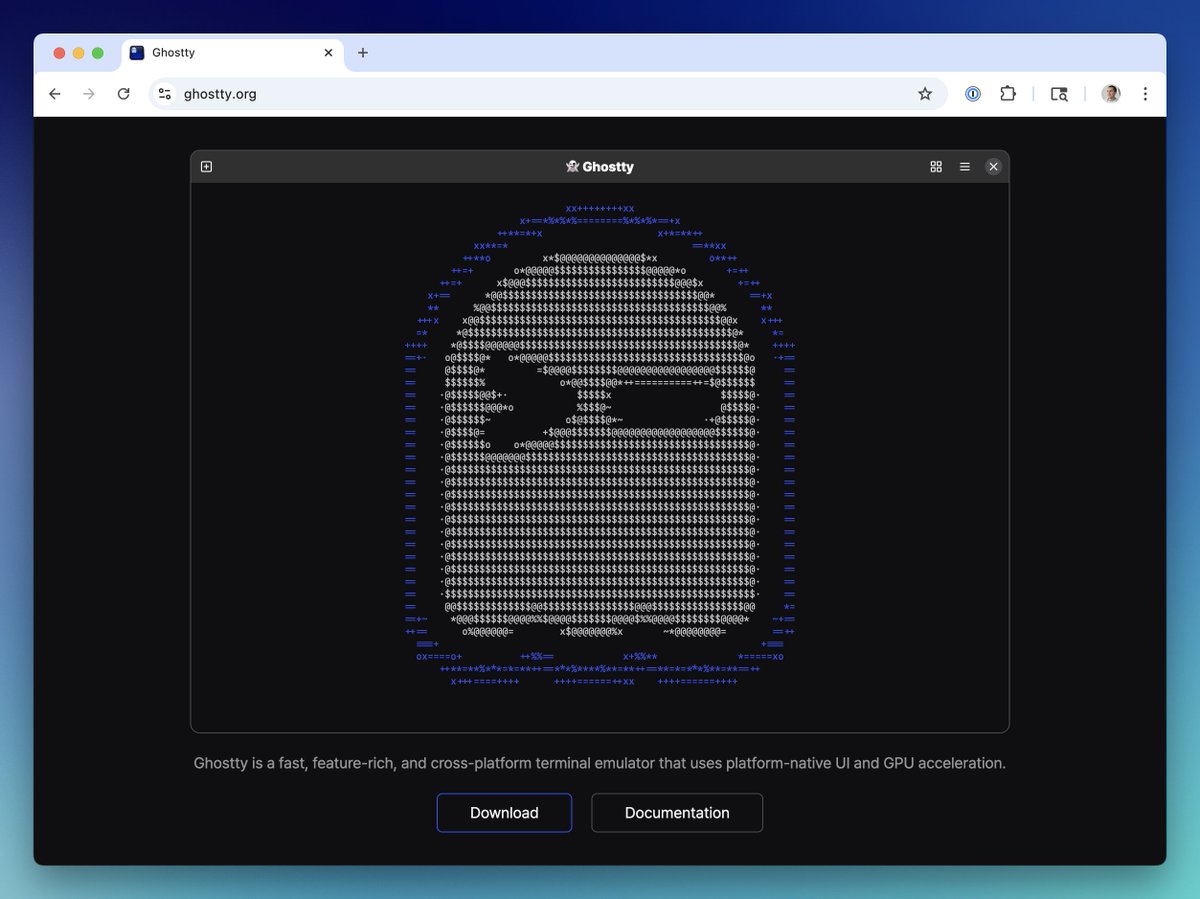Click the red close window button
The width and height of the screenshot is (1200, 899).
coord(59,53)
